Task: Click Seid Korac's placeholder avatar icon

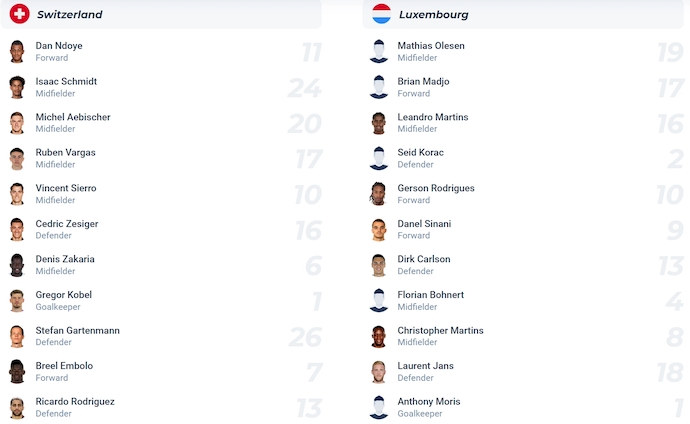Action: [x=378, y=159]
